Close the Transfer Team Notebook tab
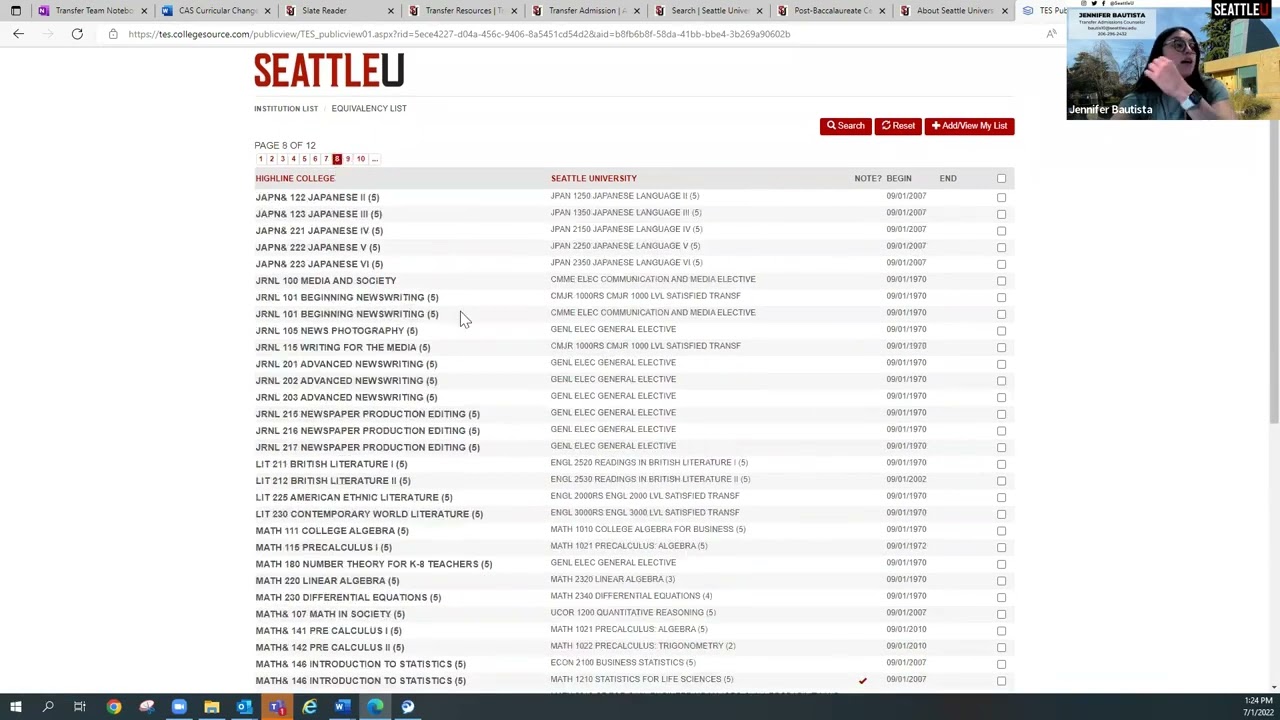This screenshot has height=720, width=1280. pos(144,11)
